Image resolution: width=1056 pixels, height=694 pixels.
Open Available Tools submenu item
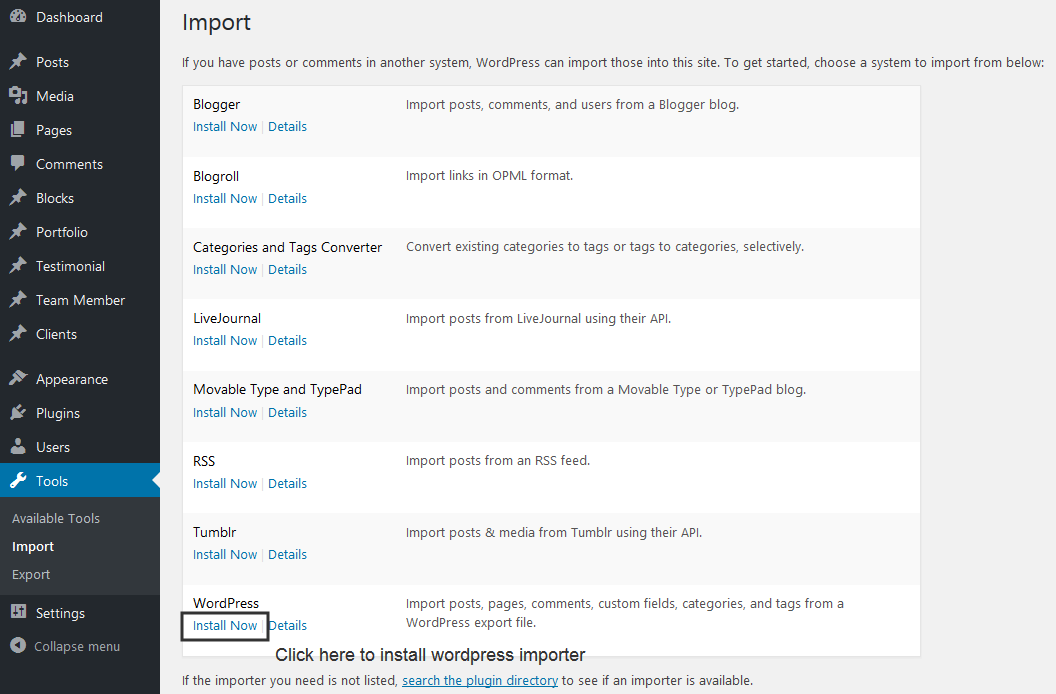click(56, 518)
